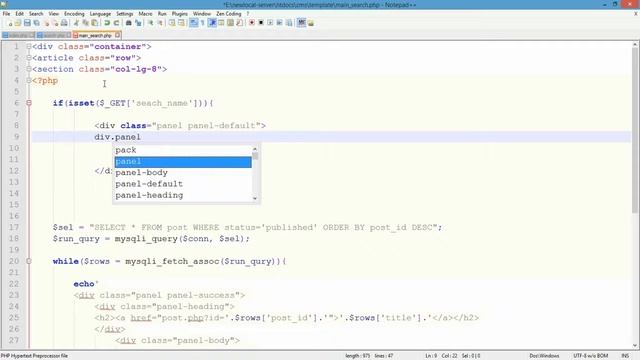The width and height of the screenshot is (640, 360).
Task: Toggle INS insert mode in status bar
Action: click(625, 356)
